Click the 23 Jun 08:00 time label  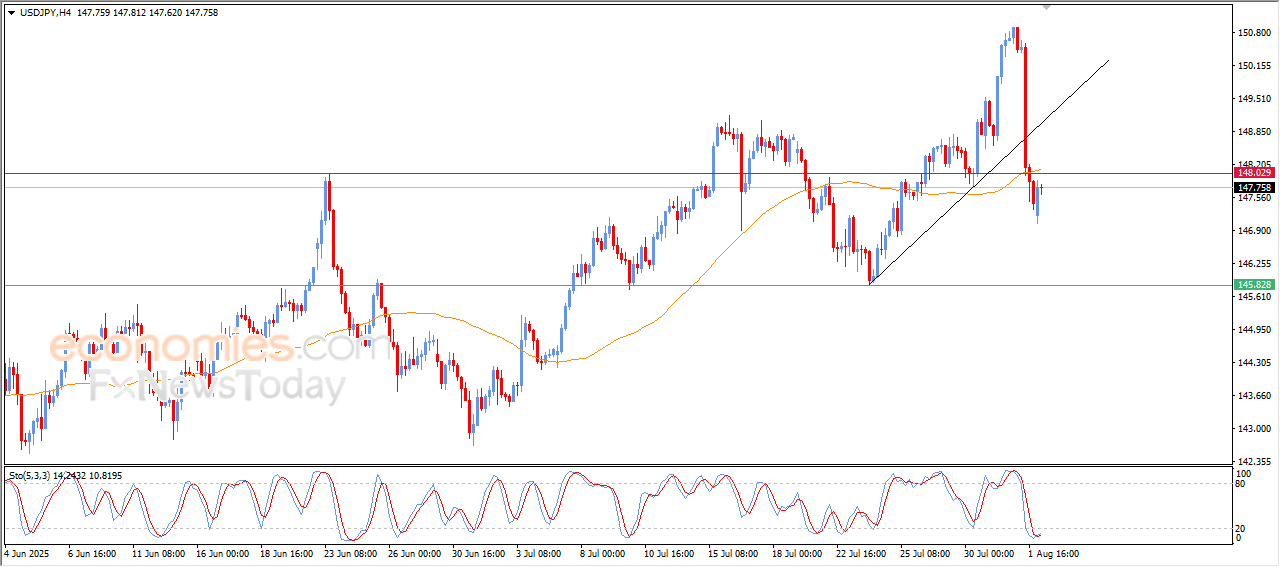[351, 553]
